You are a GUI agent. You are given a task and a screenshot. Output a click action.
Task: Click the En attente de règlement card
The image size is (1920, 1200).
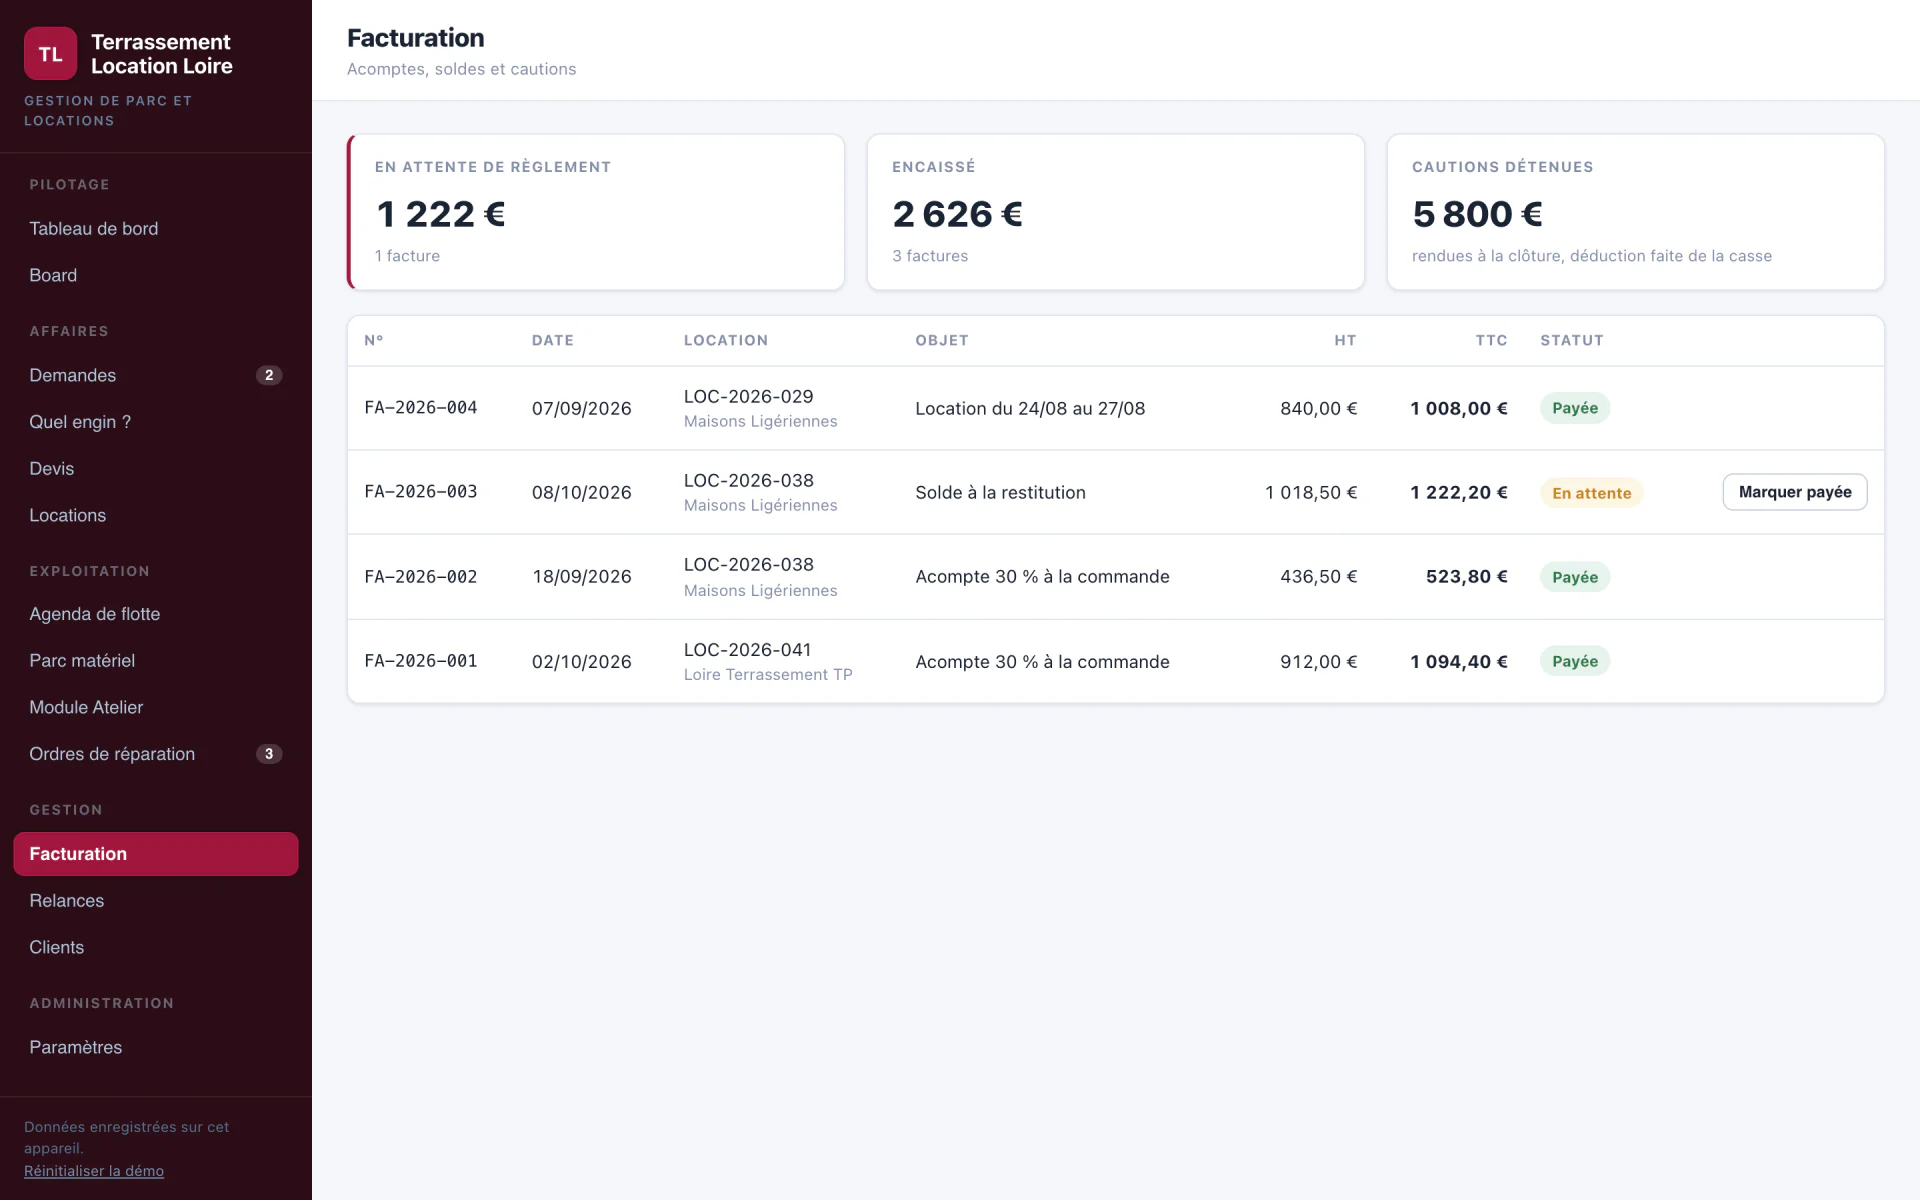(596, 212)
